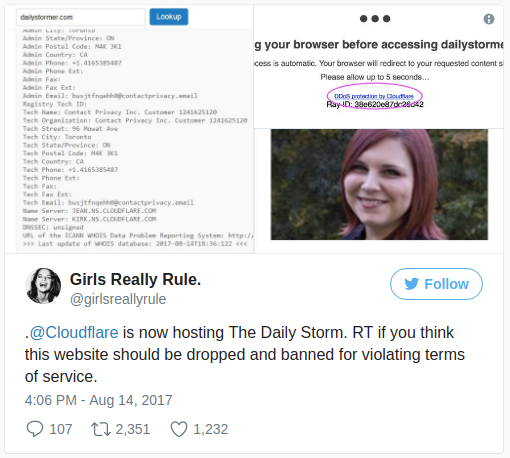Viewport: 510px width, 458px height.
Task: Open the @Cloudflare mention link
Action: coord(74,332)
